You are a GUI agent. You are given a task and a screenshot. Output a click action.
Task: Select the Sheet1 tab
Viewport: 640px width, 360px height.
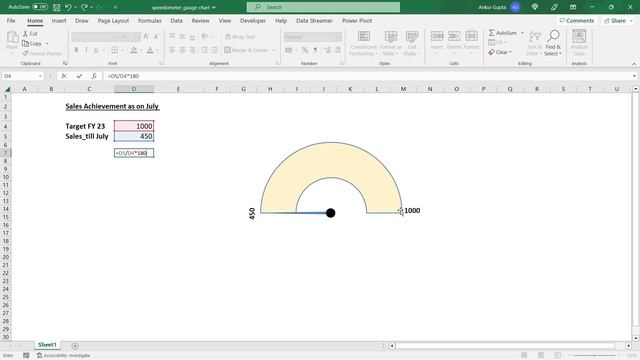tap(47, 345)
